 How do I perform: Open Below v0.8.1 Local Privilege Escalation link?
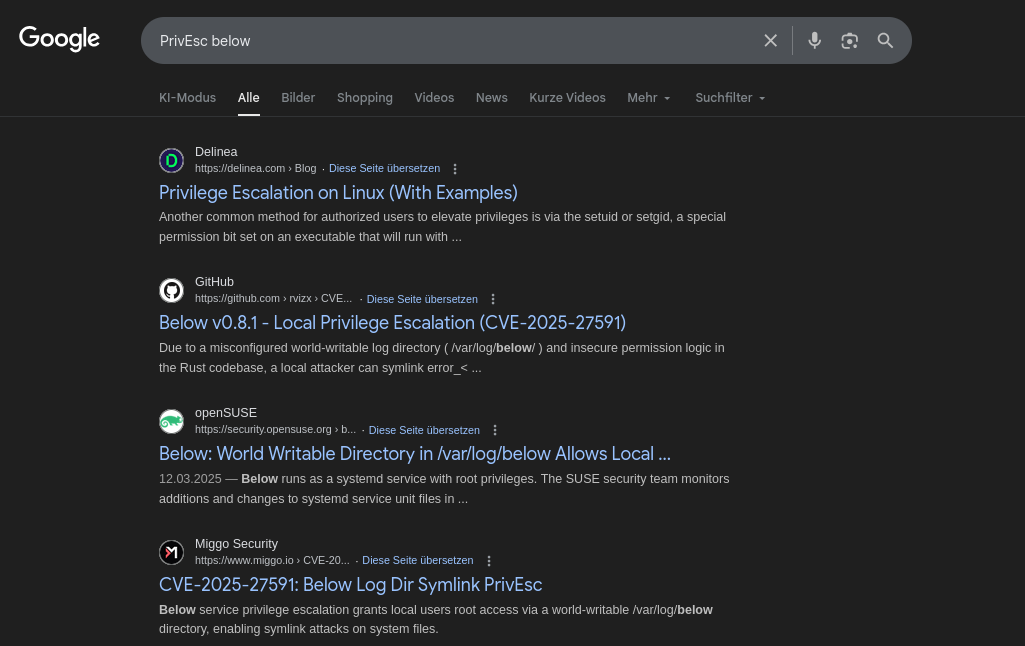click(392, 322)
